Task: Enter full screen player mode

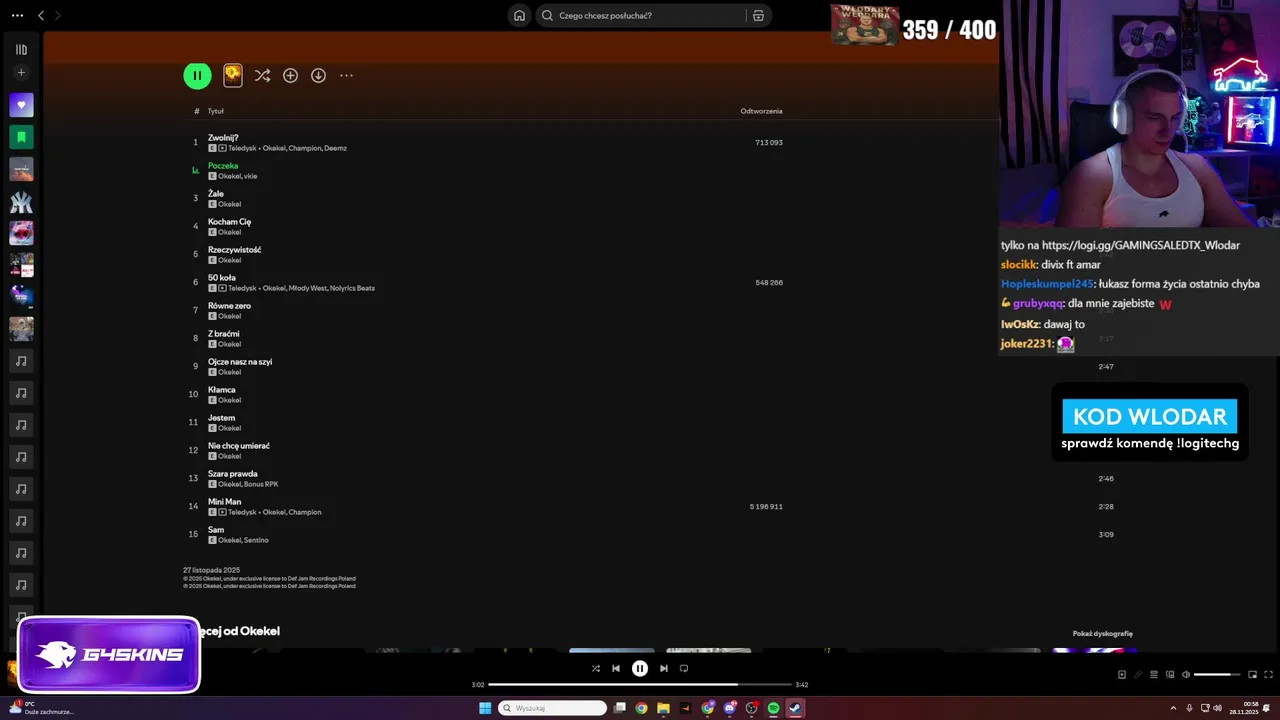Action: pyautogui.click(x=1268, y=674)
